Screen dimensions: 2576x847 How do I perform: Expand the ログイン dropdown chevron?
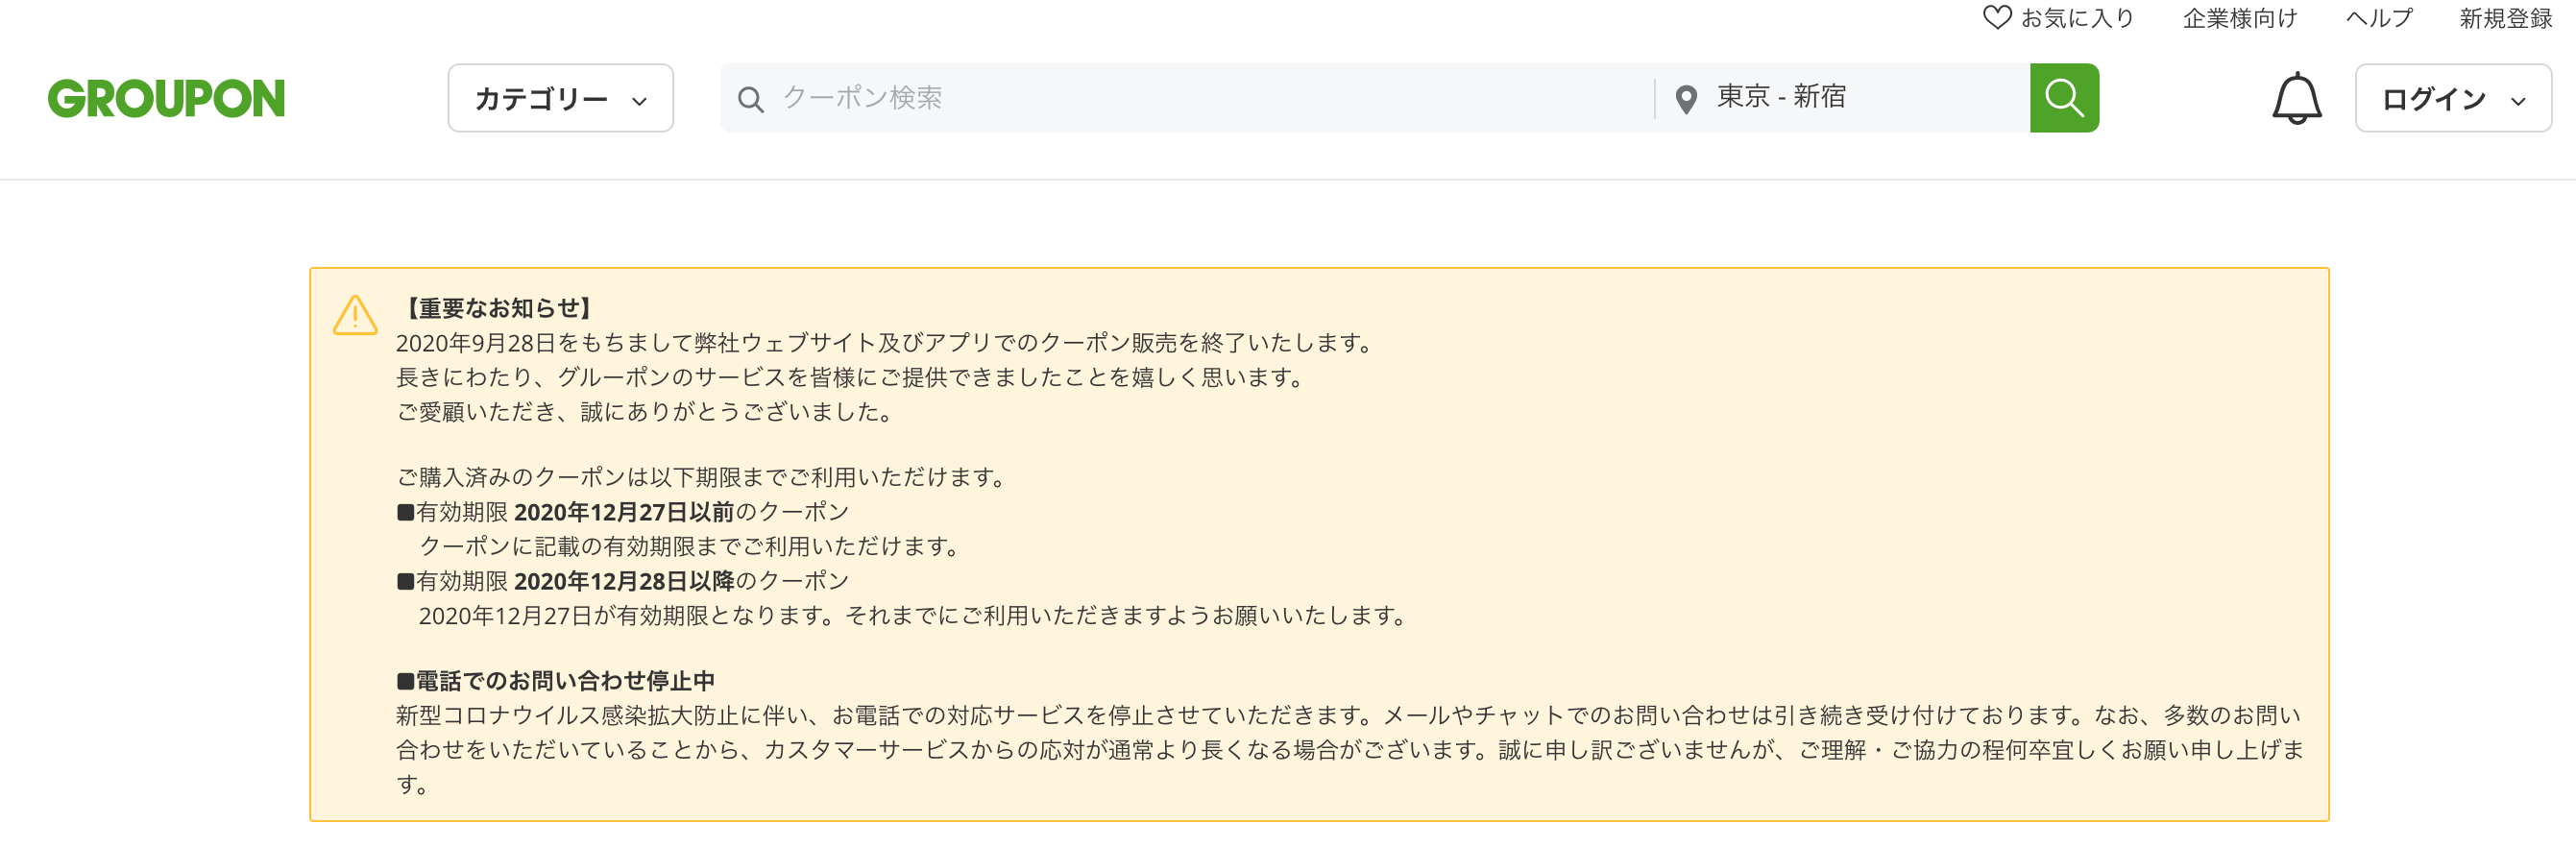[x=2520, y=101]
